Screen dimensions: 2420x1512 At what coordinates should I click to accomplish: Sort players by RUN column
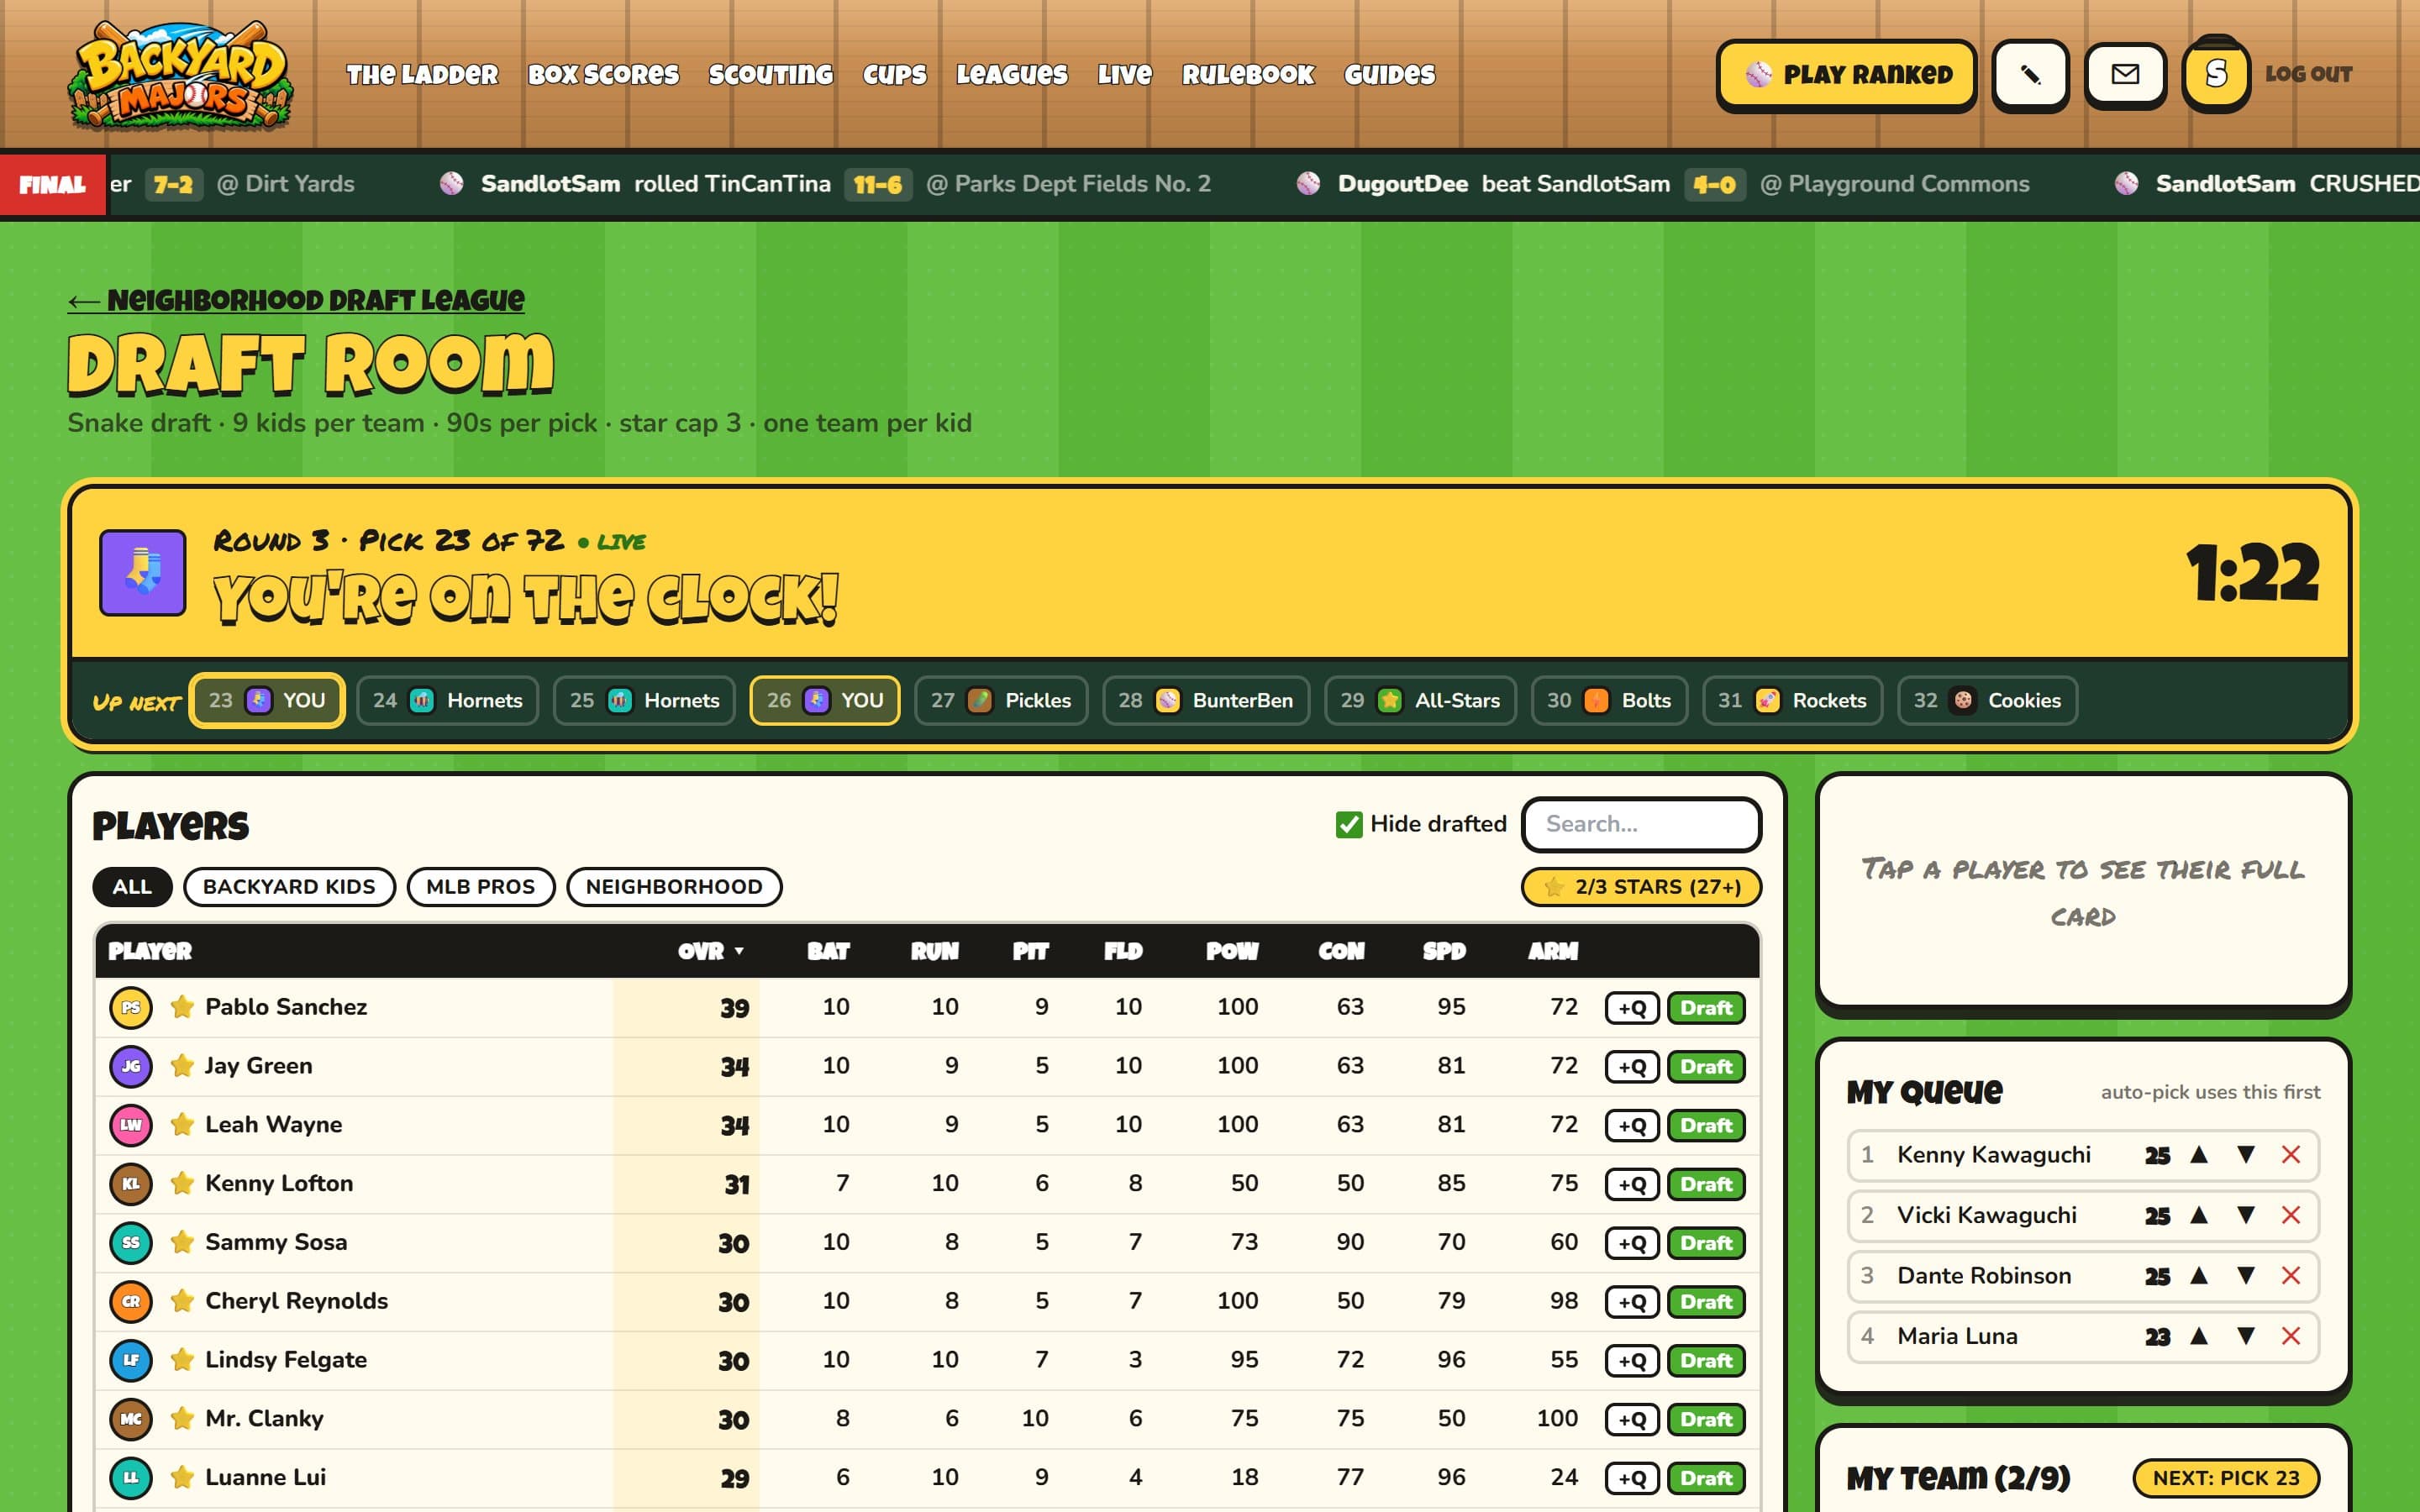click(934, 951)
